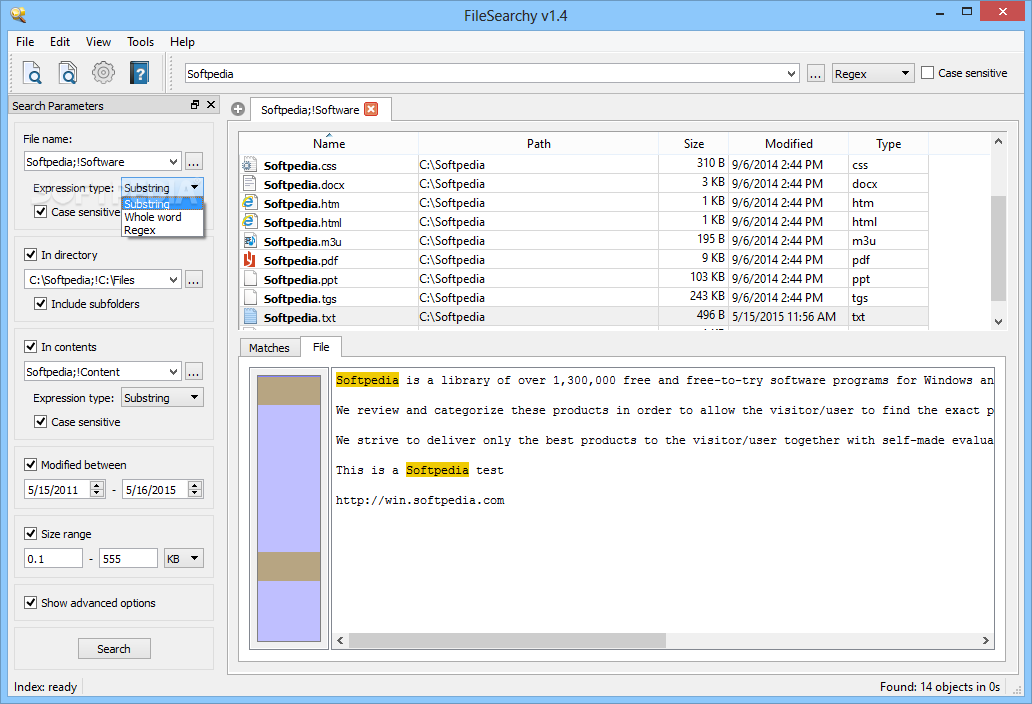Click the maximum size field showing 555
This screenshot has height=704, width=1032.
click(x=128, y=559)
